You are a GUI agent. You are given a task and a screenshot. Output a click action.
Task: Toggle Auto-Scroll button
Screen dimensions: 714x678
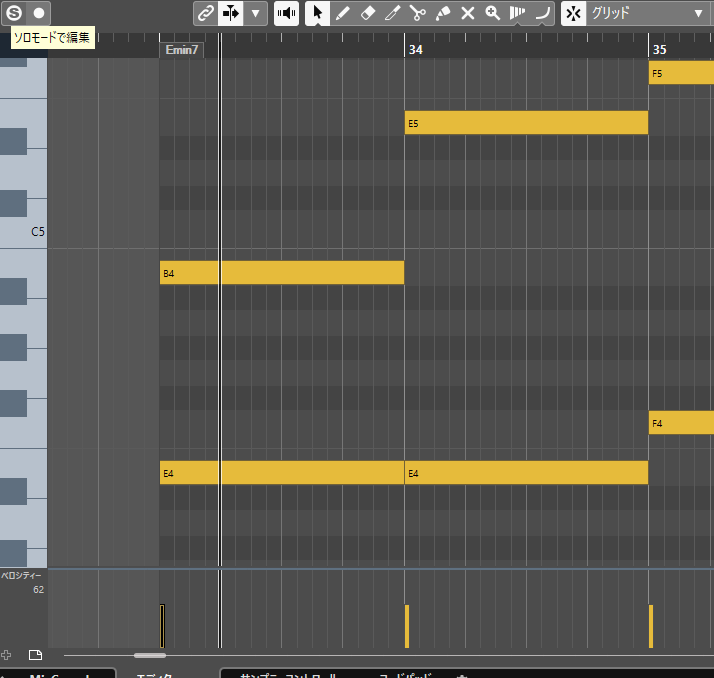click(x=230, y=13)
